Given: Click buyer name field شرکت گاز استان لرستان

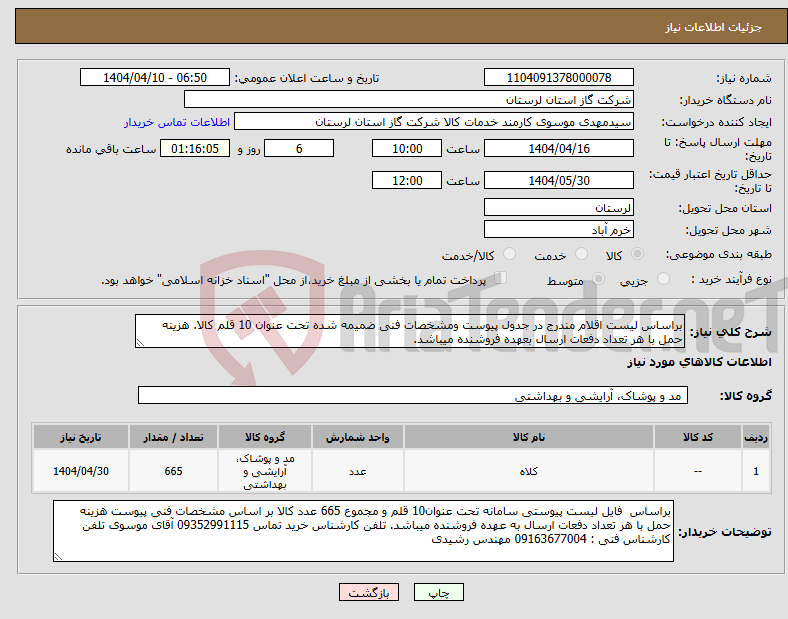Looking at the screenshot, I should tap(409, 99).
